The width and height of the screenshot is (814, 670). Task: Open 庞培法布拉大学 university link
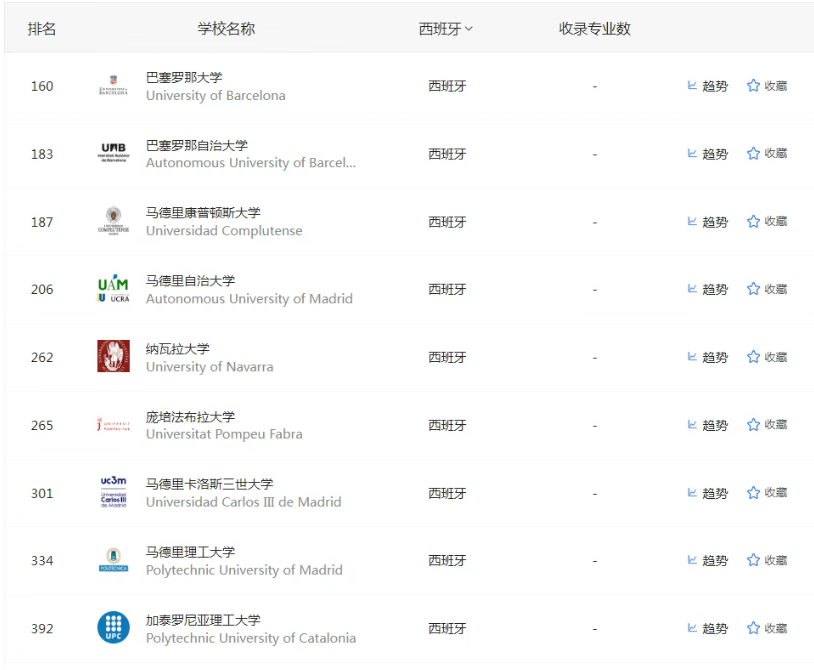pos(190,417)
